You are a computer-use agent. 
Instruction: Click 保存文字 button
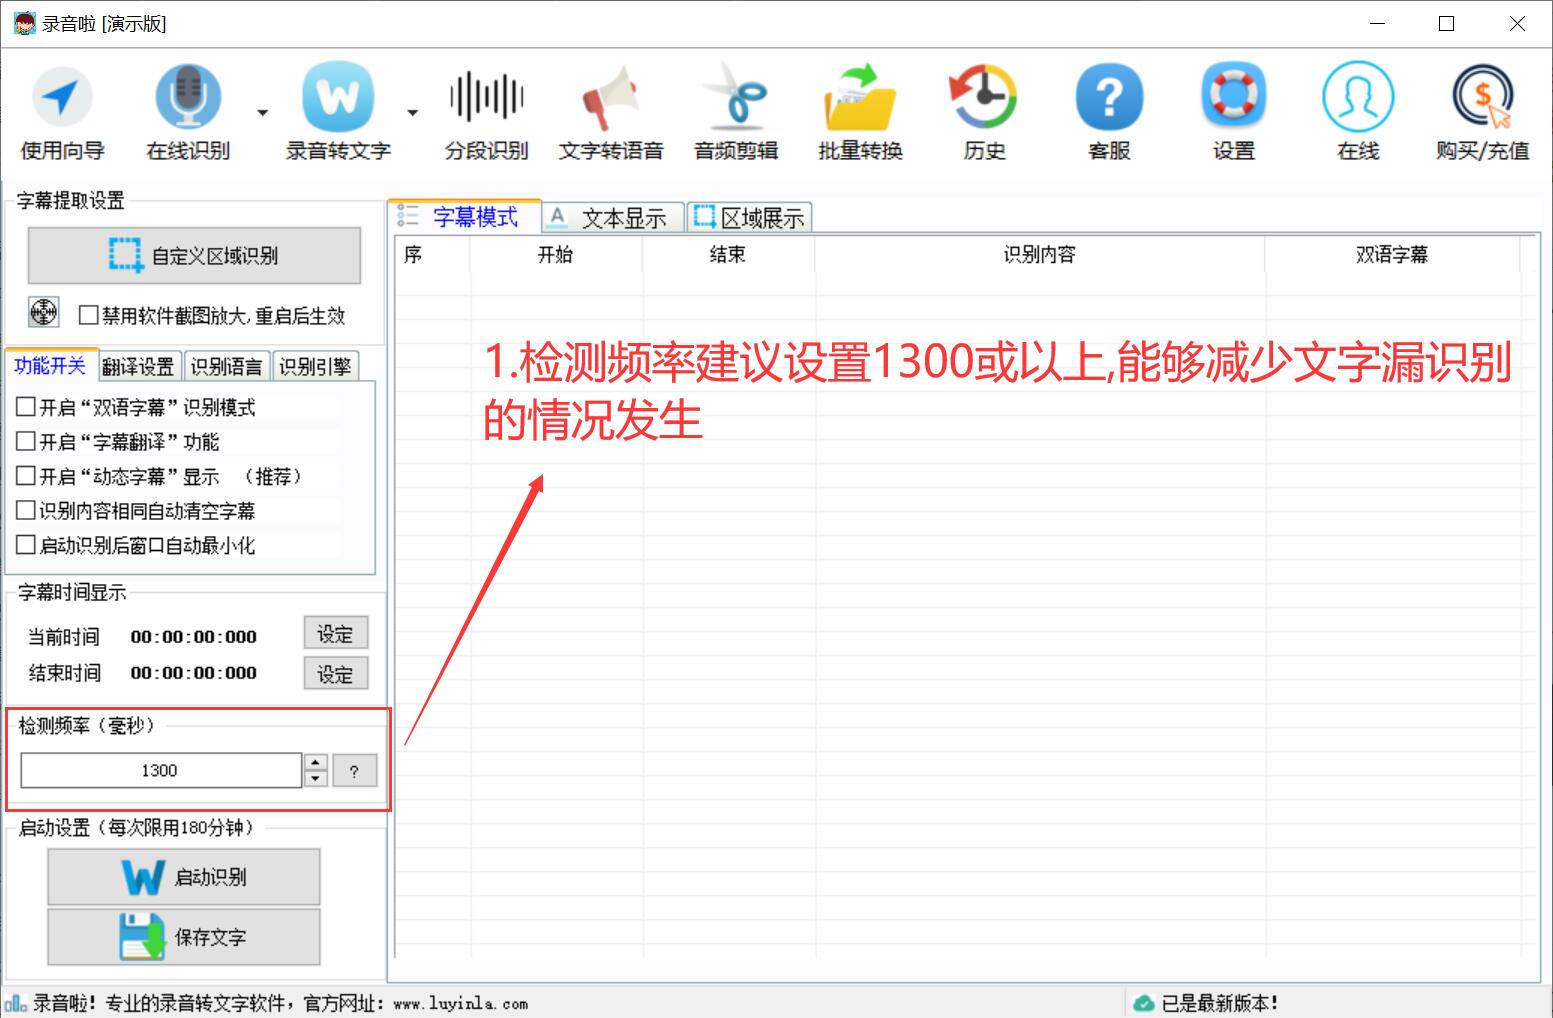point(184,937)
